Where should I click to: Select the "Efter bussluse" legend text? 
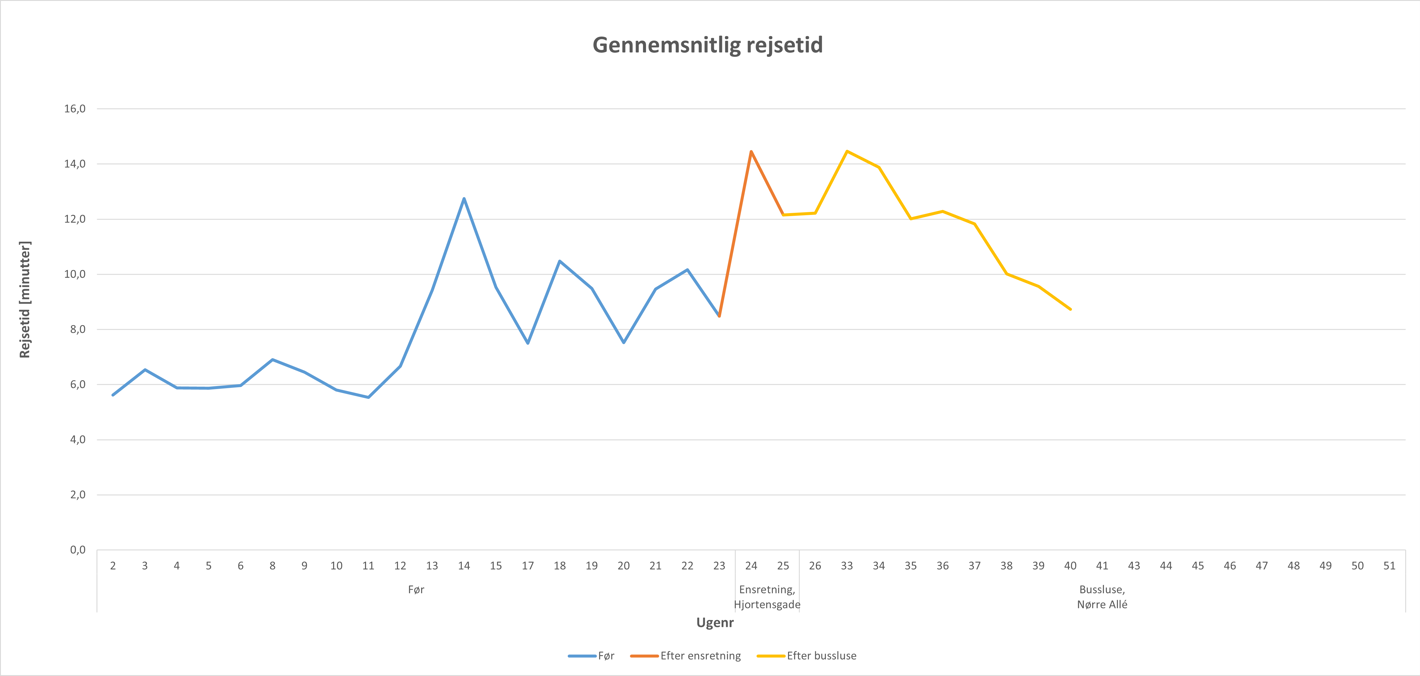[821, 656]
